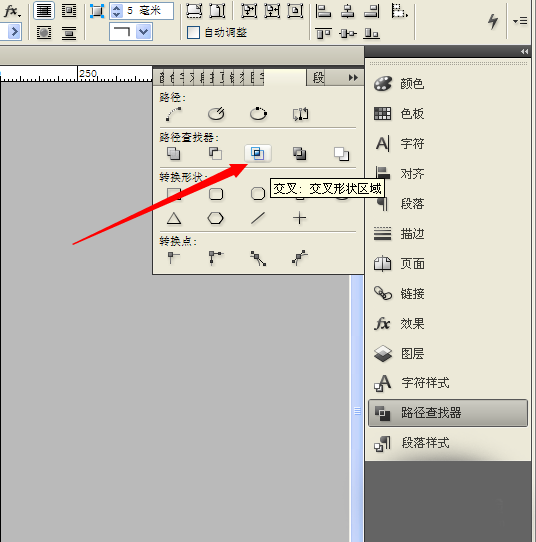Align vertical centers using toolbar icon

click(x=348, y=34)
